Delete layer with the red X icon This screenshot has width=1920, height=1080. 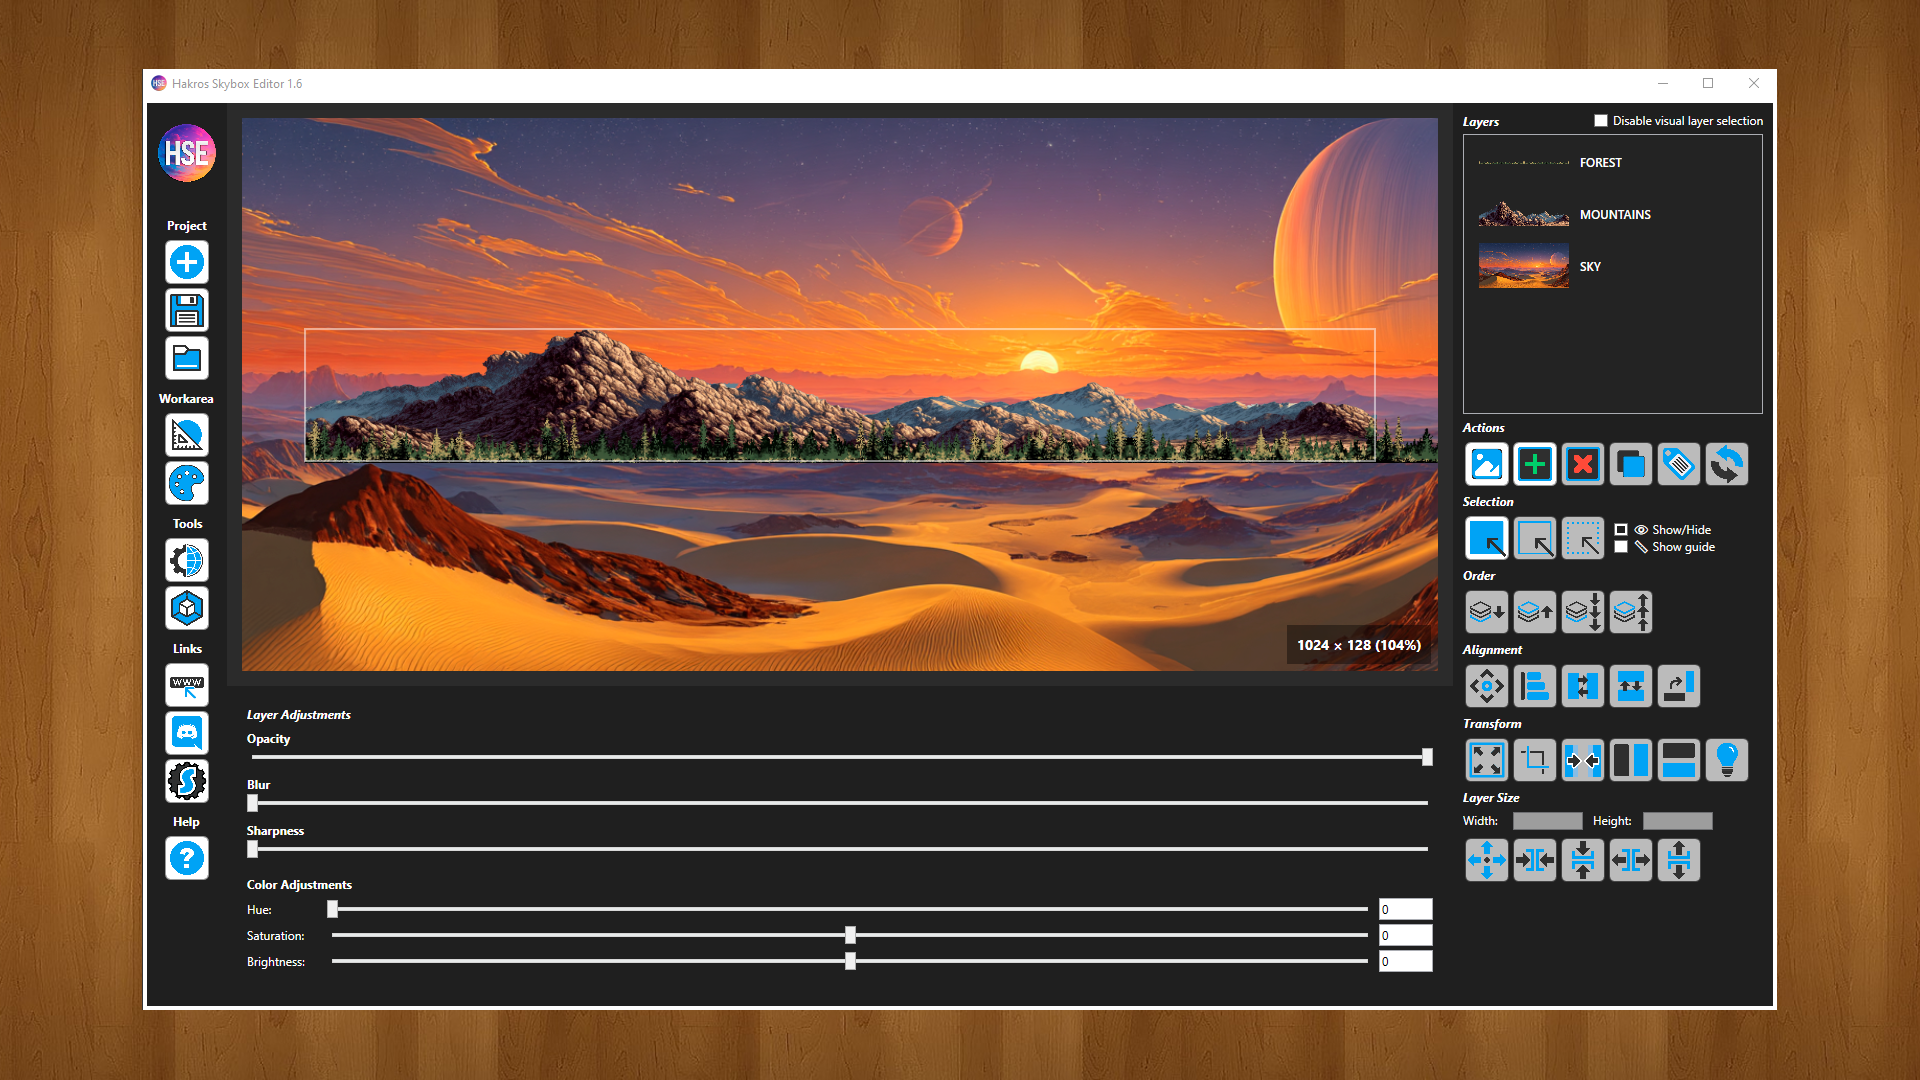click(1582, 465)
